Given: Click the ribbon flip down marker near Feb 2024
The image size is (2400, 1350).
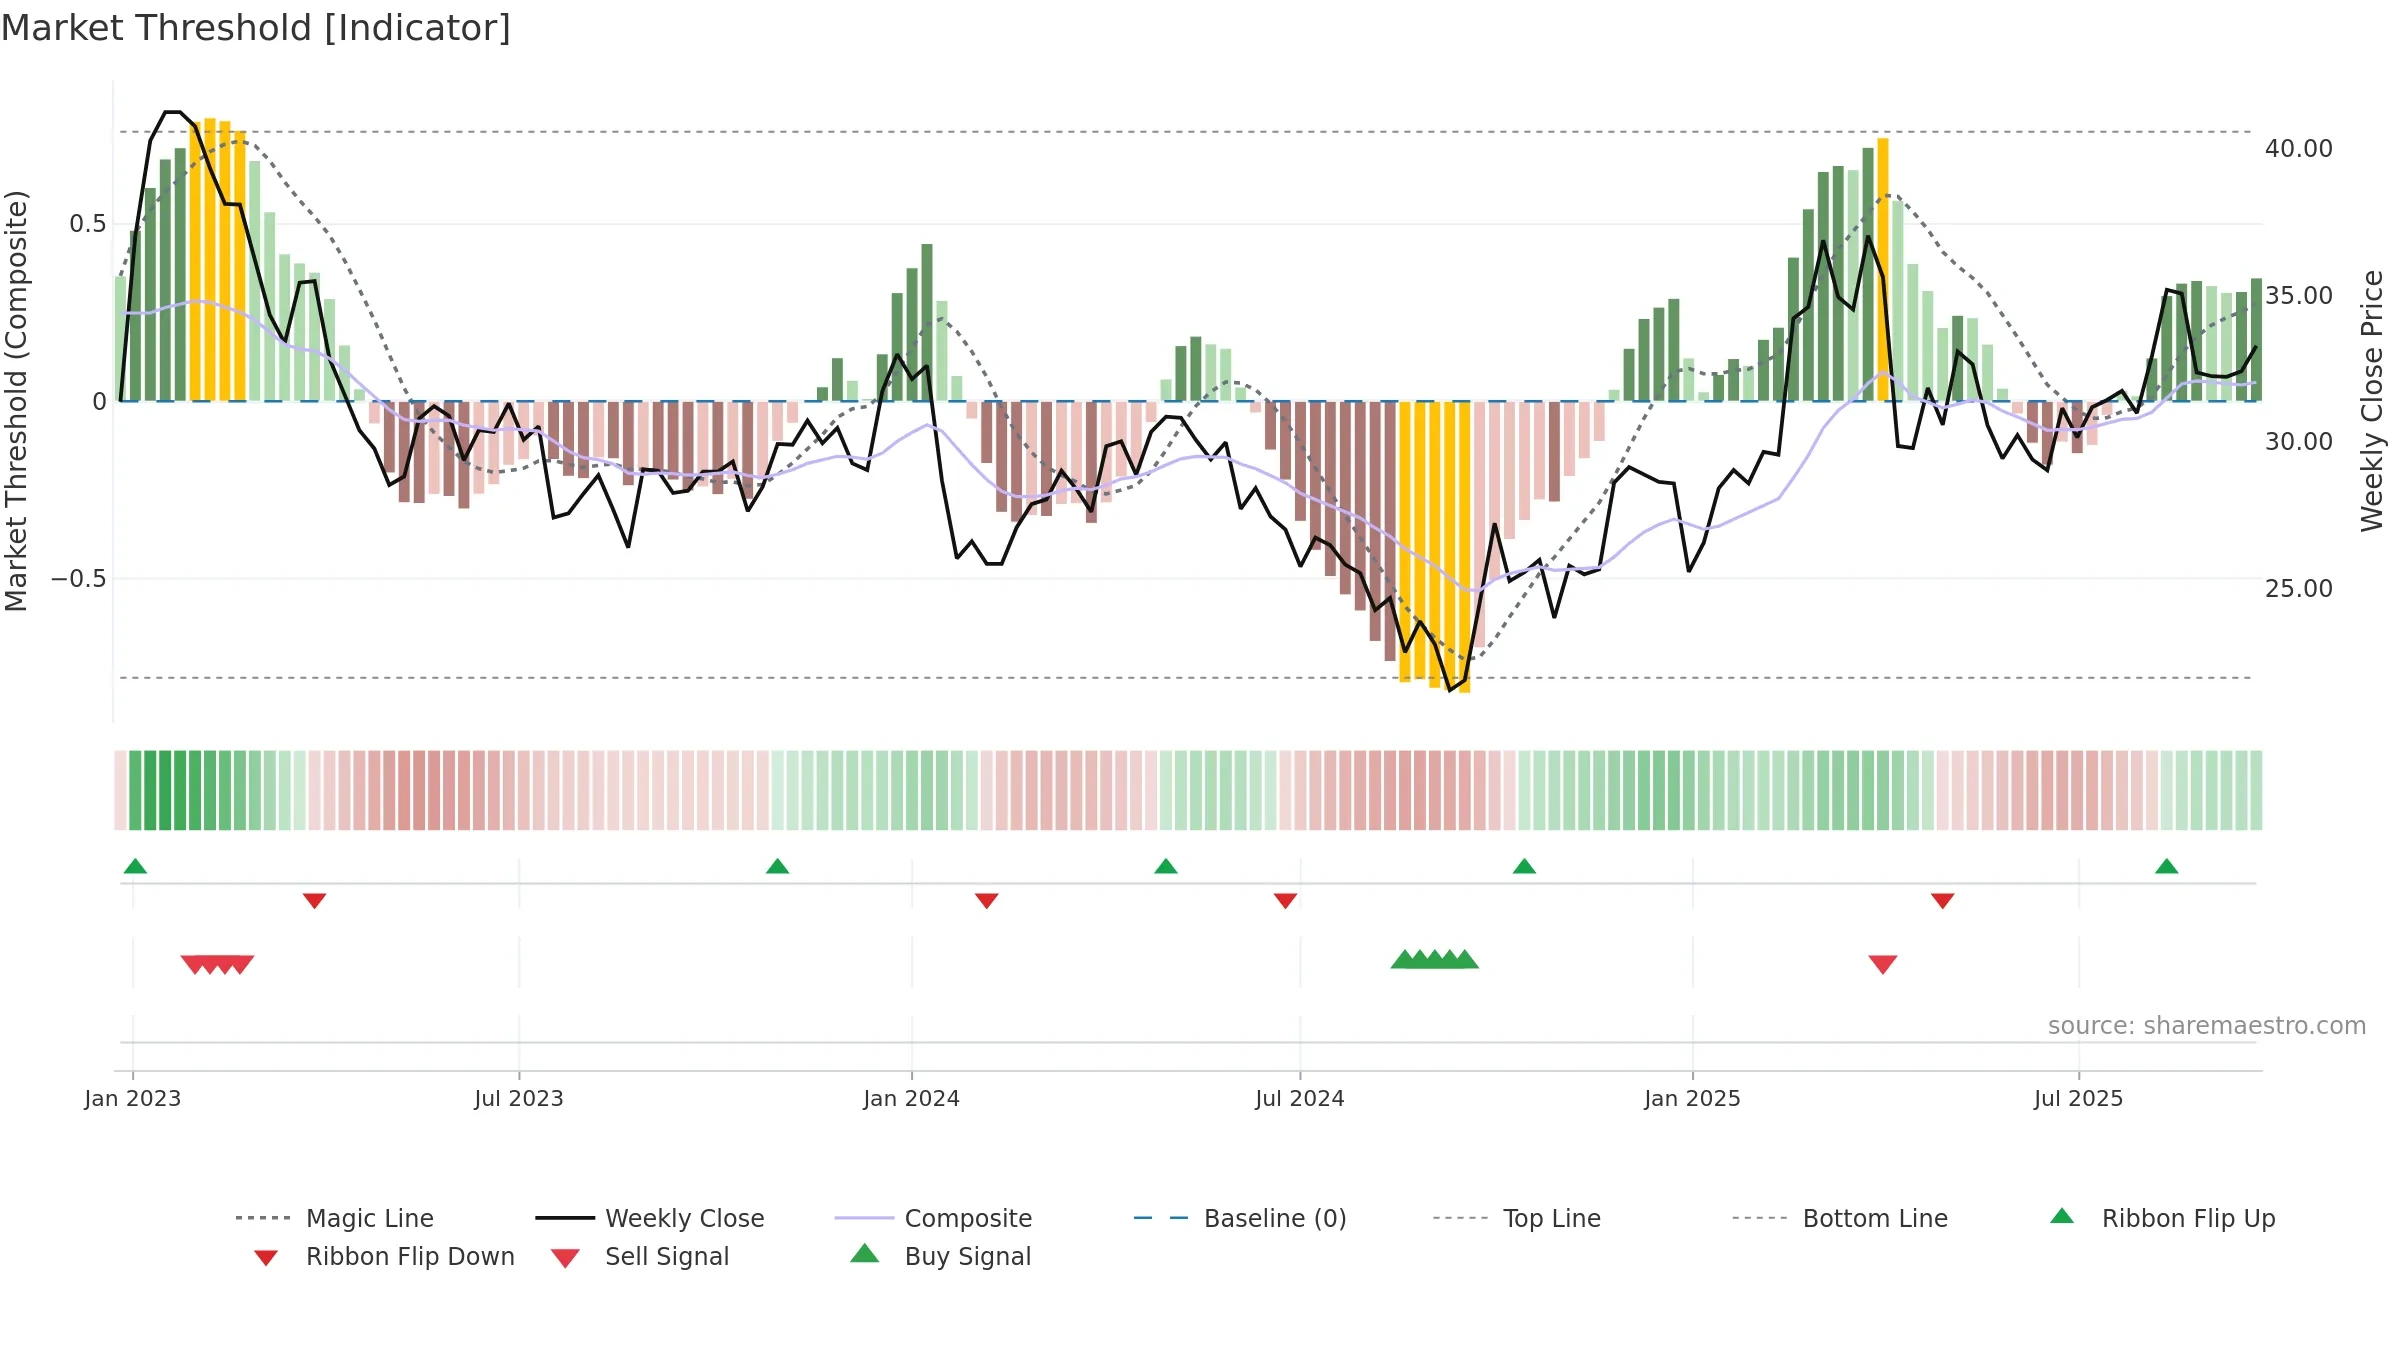Looking at the screenshot, I should 986,901.
